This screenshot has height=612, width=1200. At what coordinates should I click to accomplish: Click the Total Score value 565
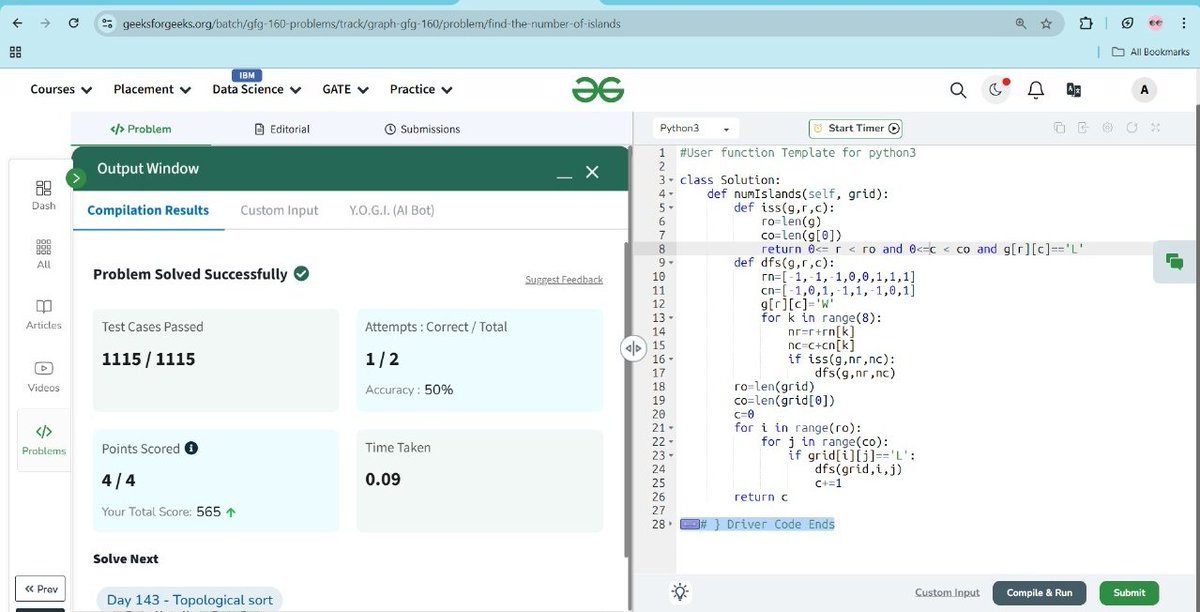208,511
